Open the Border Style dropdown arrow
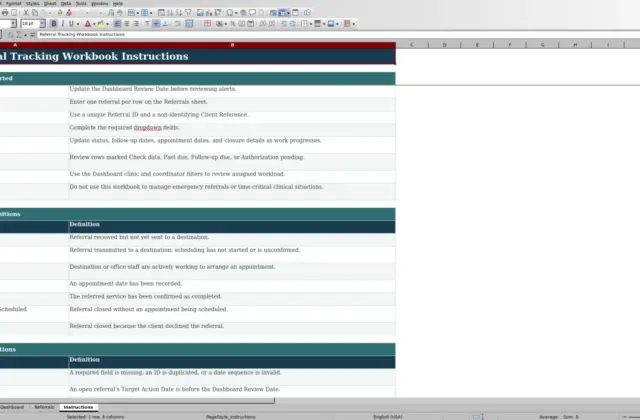This screenshot has width=640, height=420. tap(324, 24)
